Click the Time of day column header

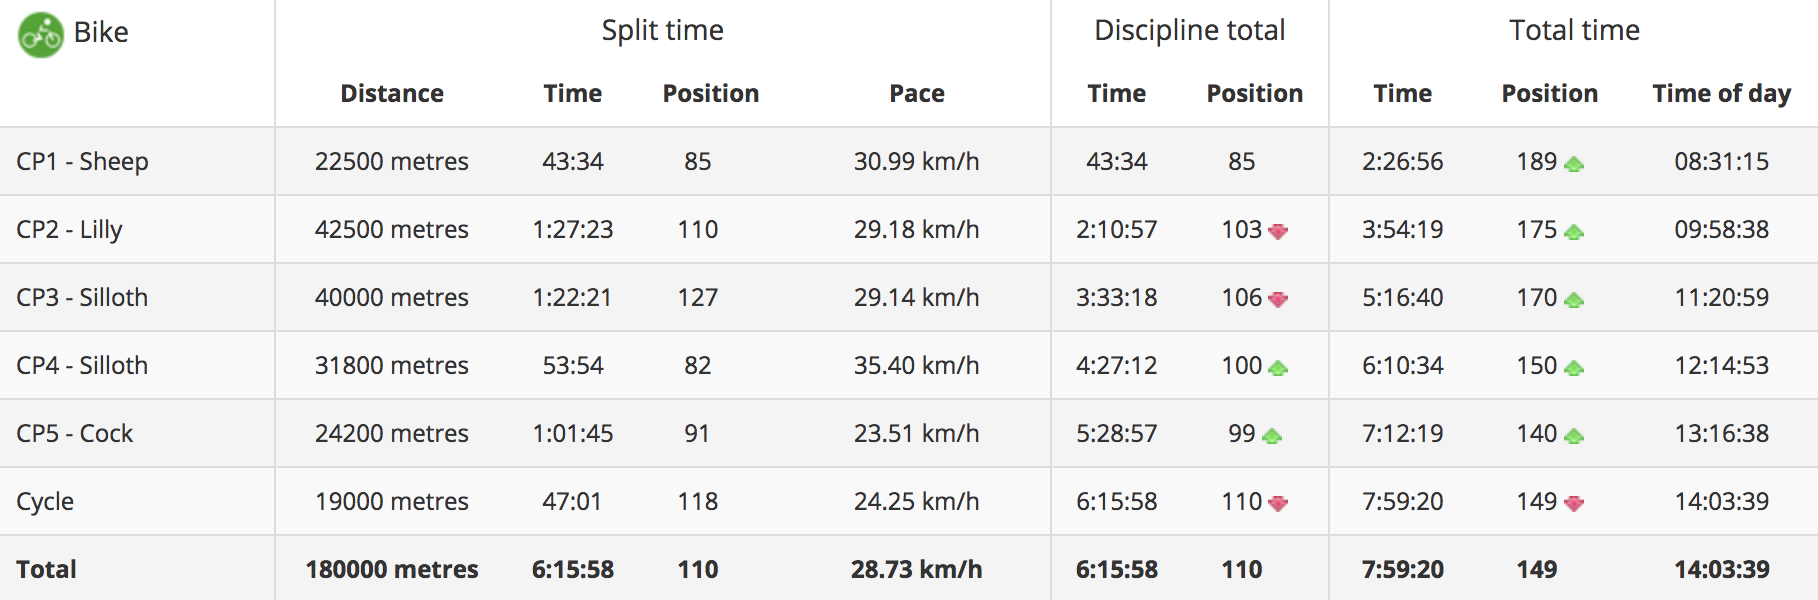[1722, 94]
